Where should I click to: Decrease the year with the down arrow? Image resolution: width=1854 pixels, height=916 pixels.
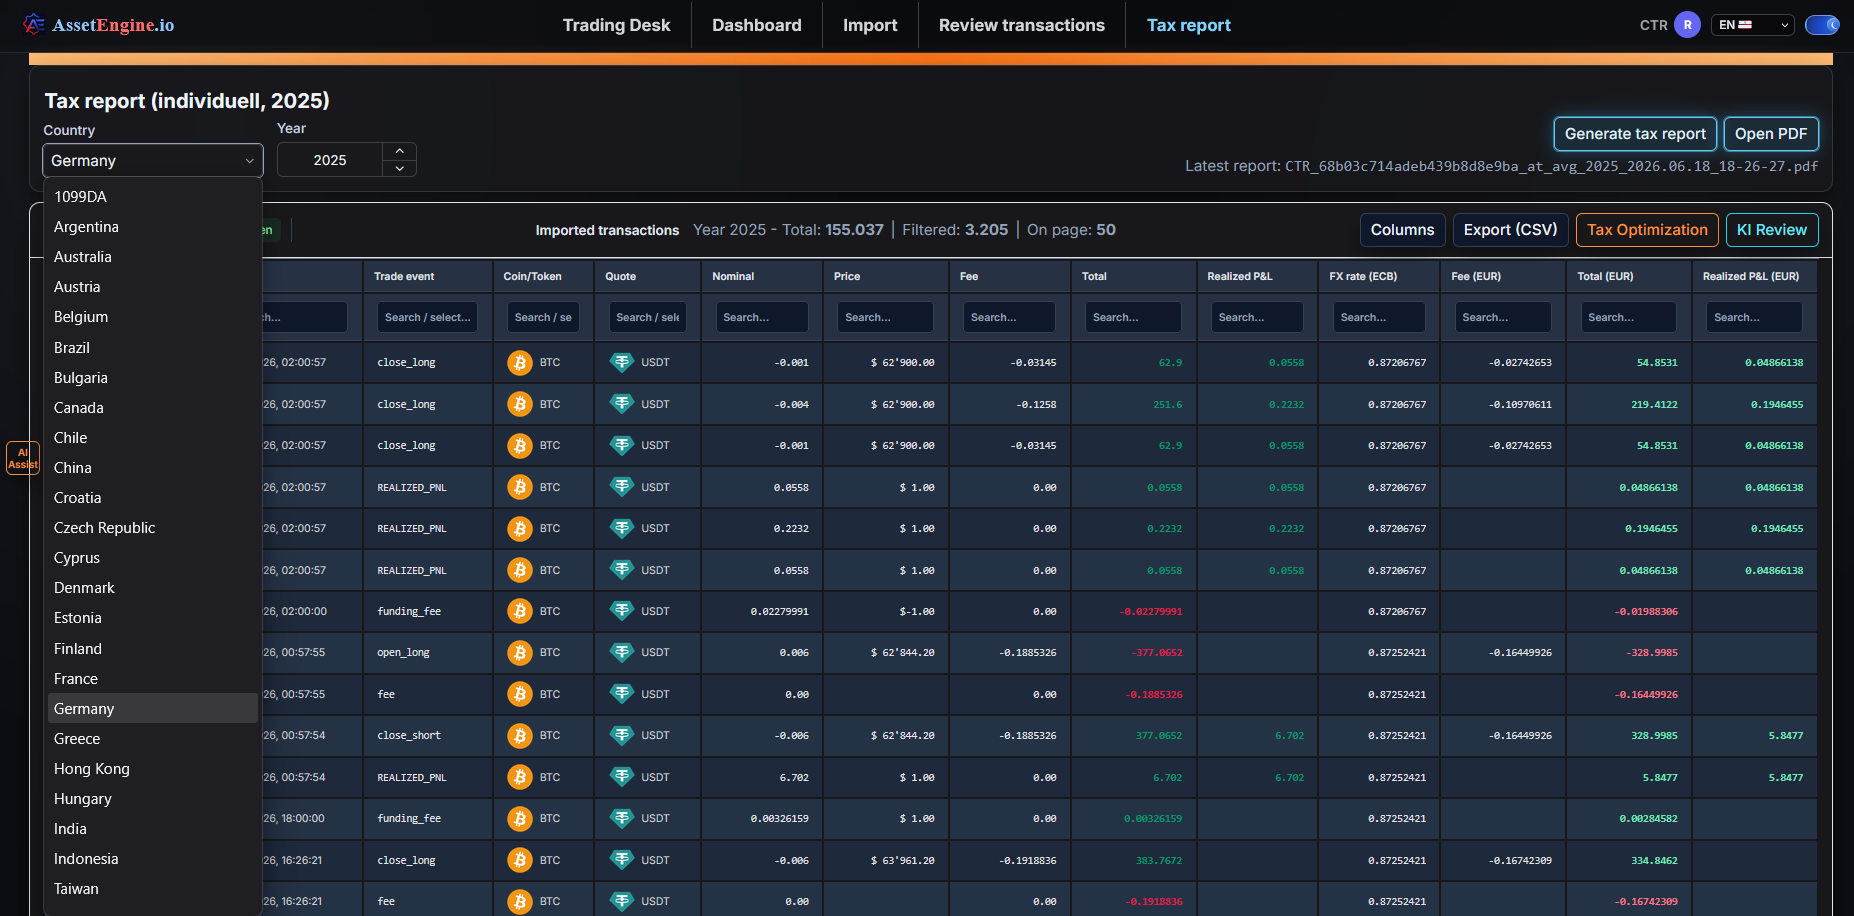tap(400, 168)
